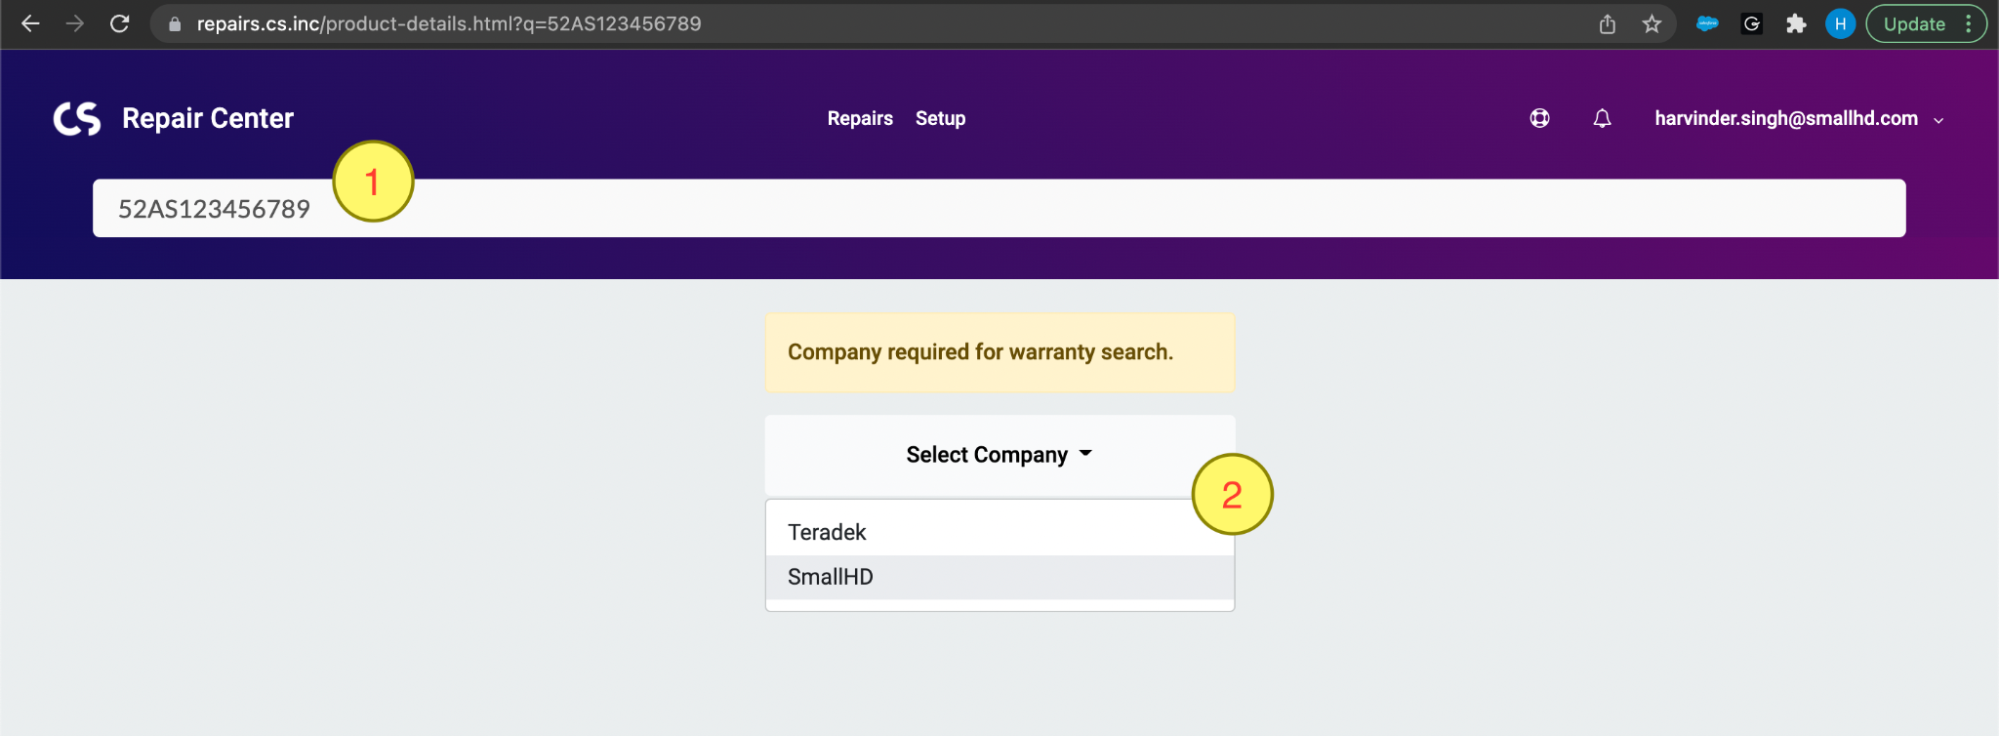Focus the browser address bar URL

(x=448, y=24)
